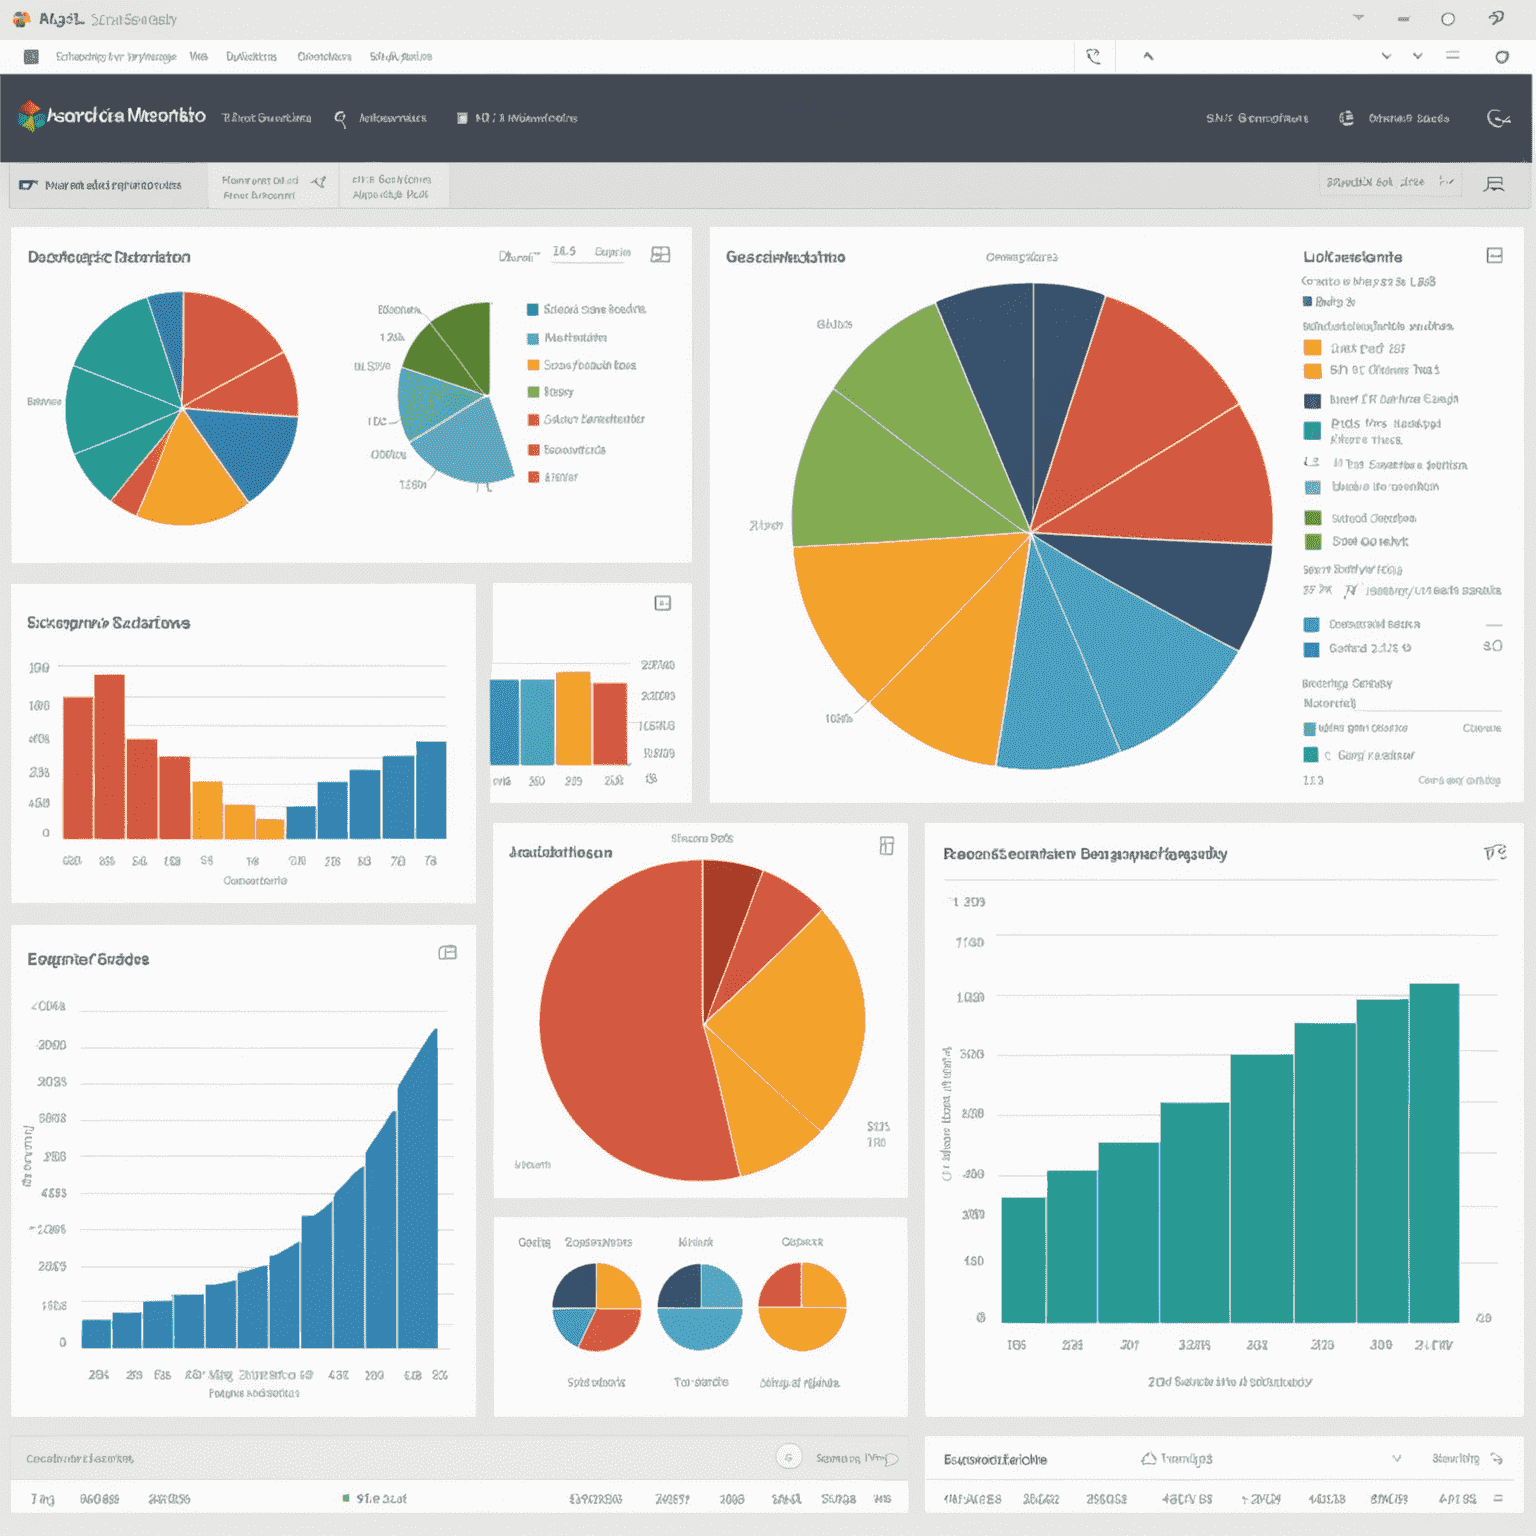Toggle the blue legend box beside '80' value
Viewport: 1536px width, 1536px height.
(1311, 649)
